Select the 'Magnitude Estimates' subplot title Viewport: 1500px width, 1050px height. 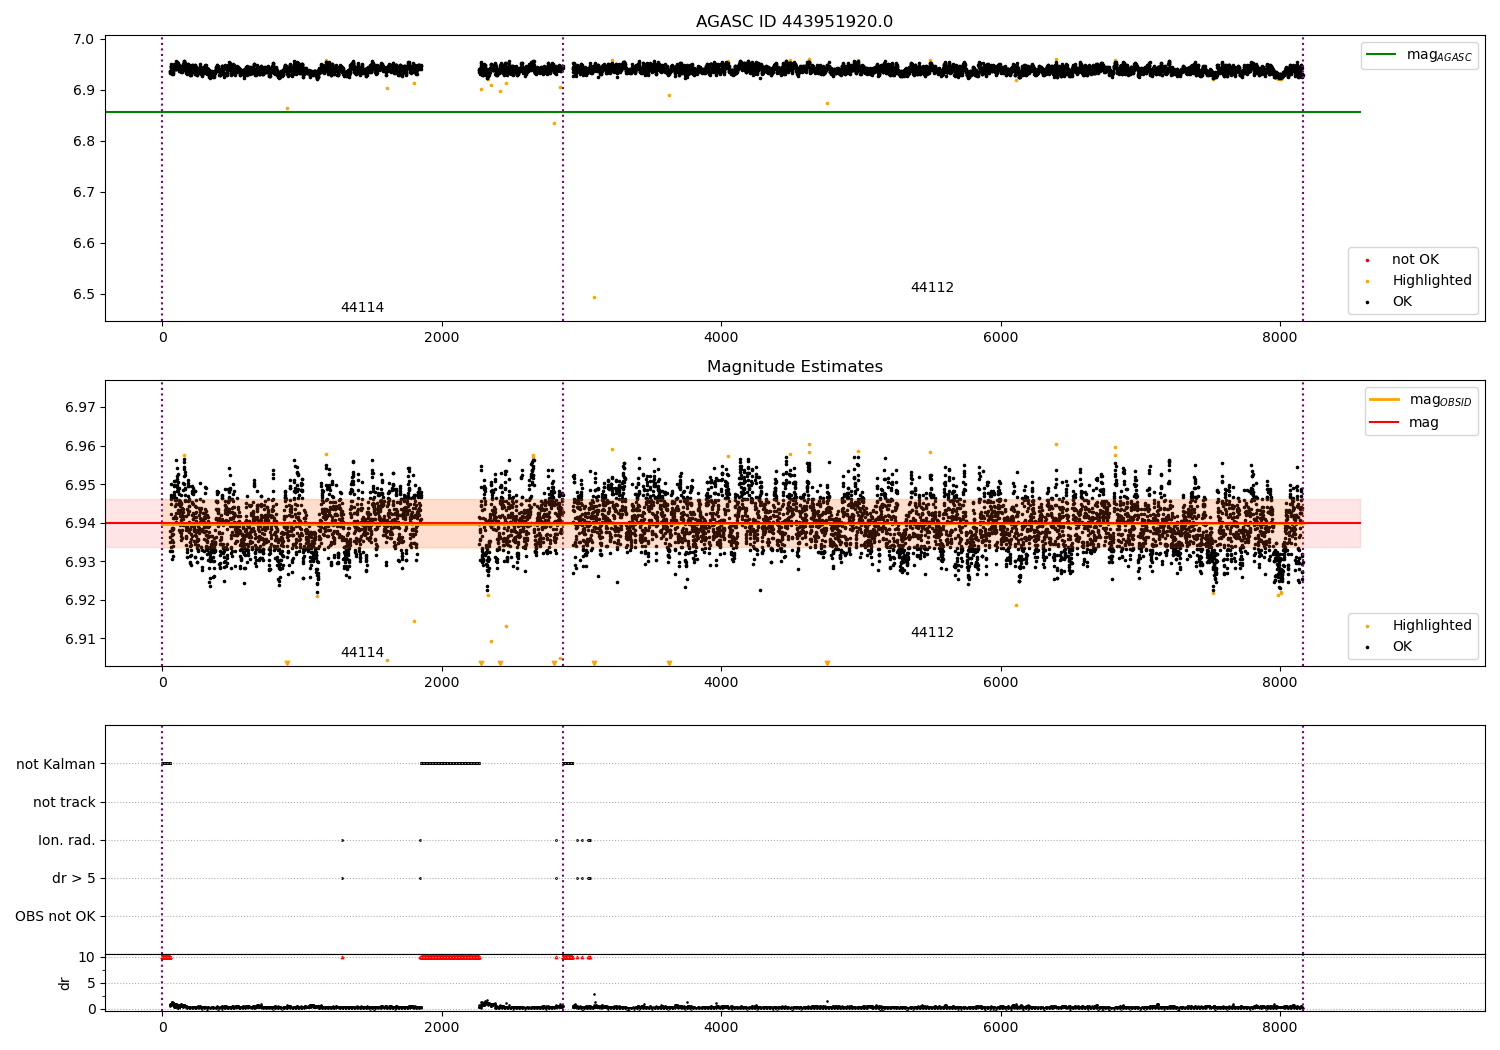click(x=794, y=367)
